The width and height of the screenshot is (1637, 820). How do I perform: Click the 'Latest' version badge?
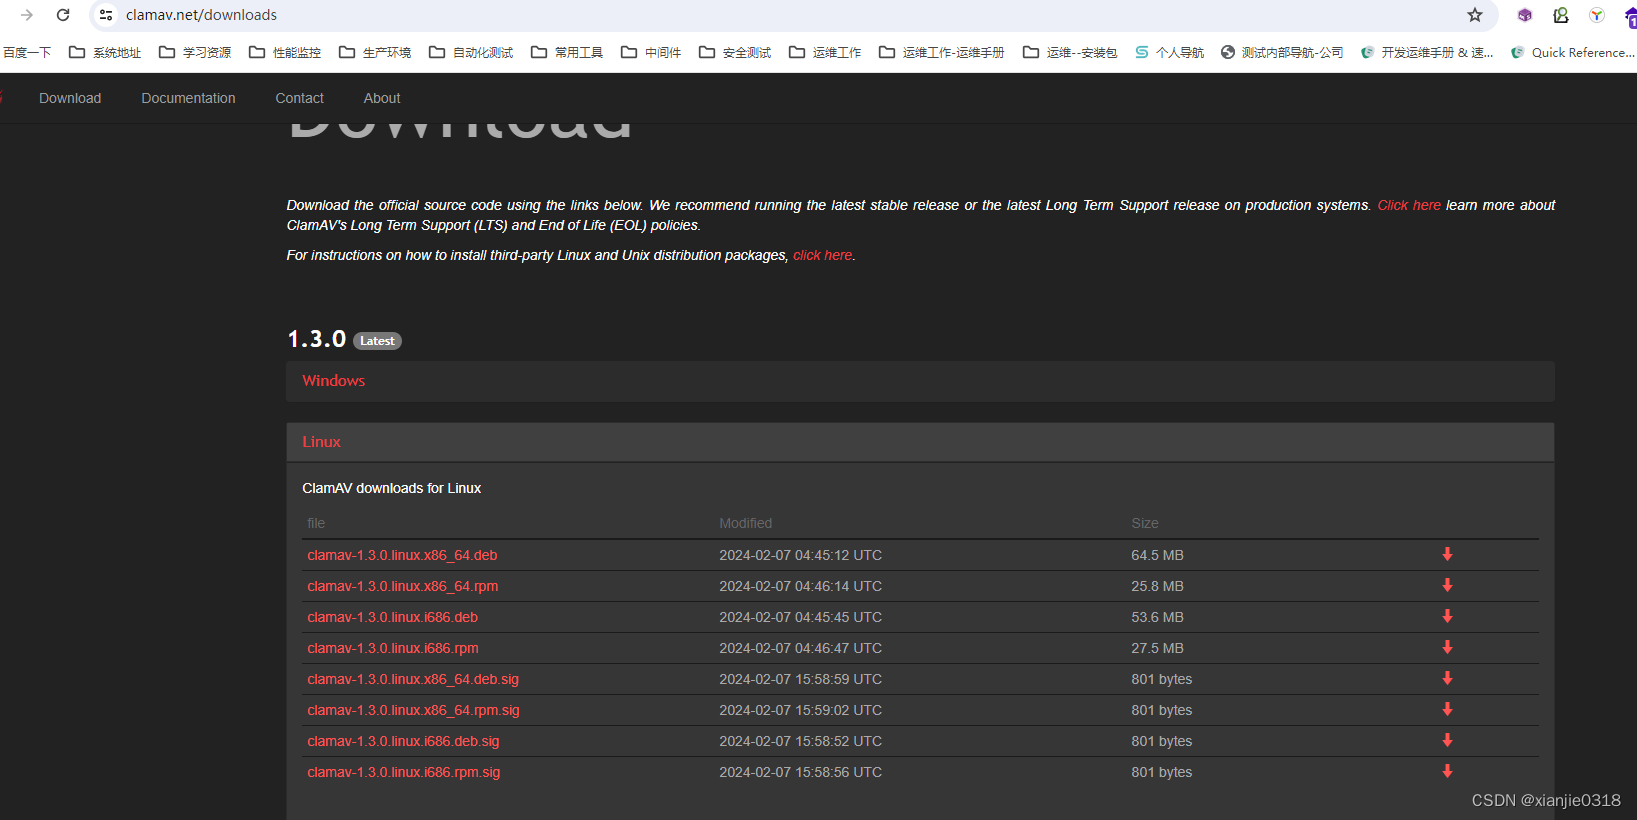[377, 341]
